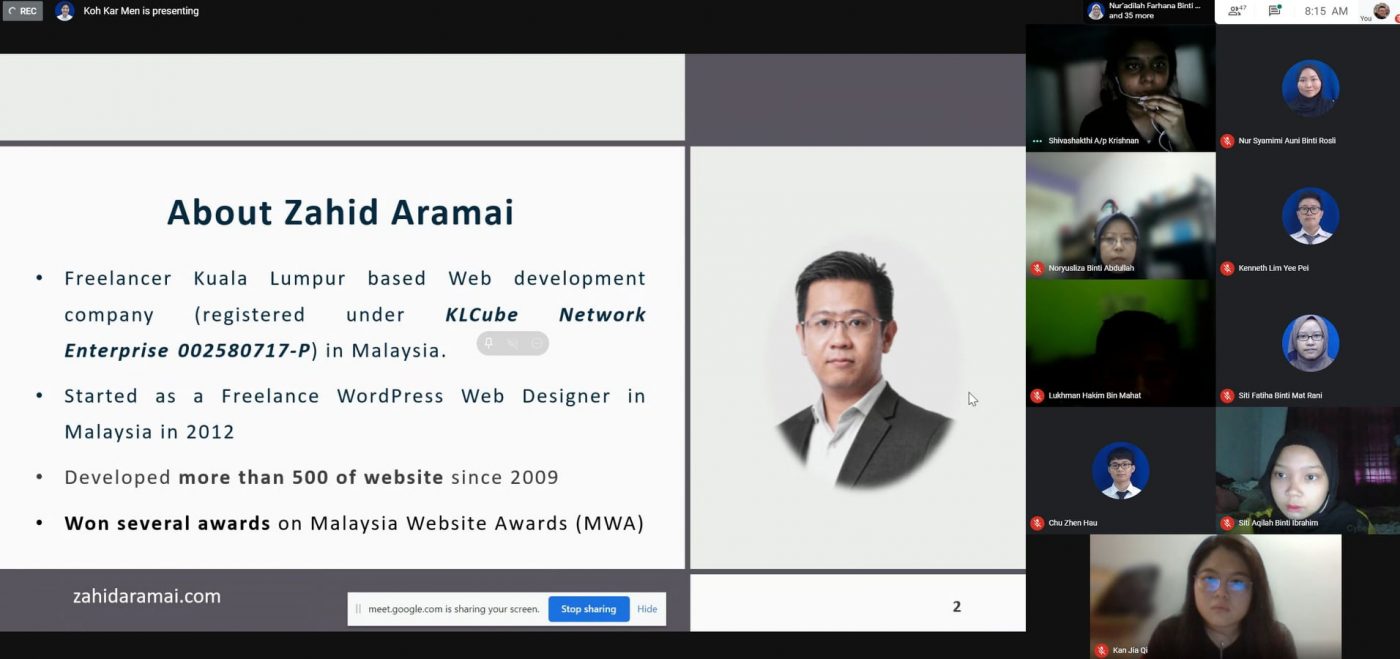Click Koh Kar Men's presenter avatar top-left

[64, 11]
